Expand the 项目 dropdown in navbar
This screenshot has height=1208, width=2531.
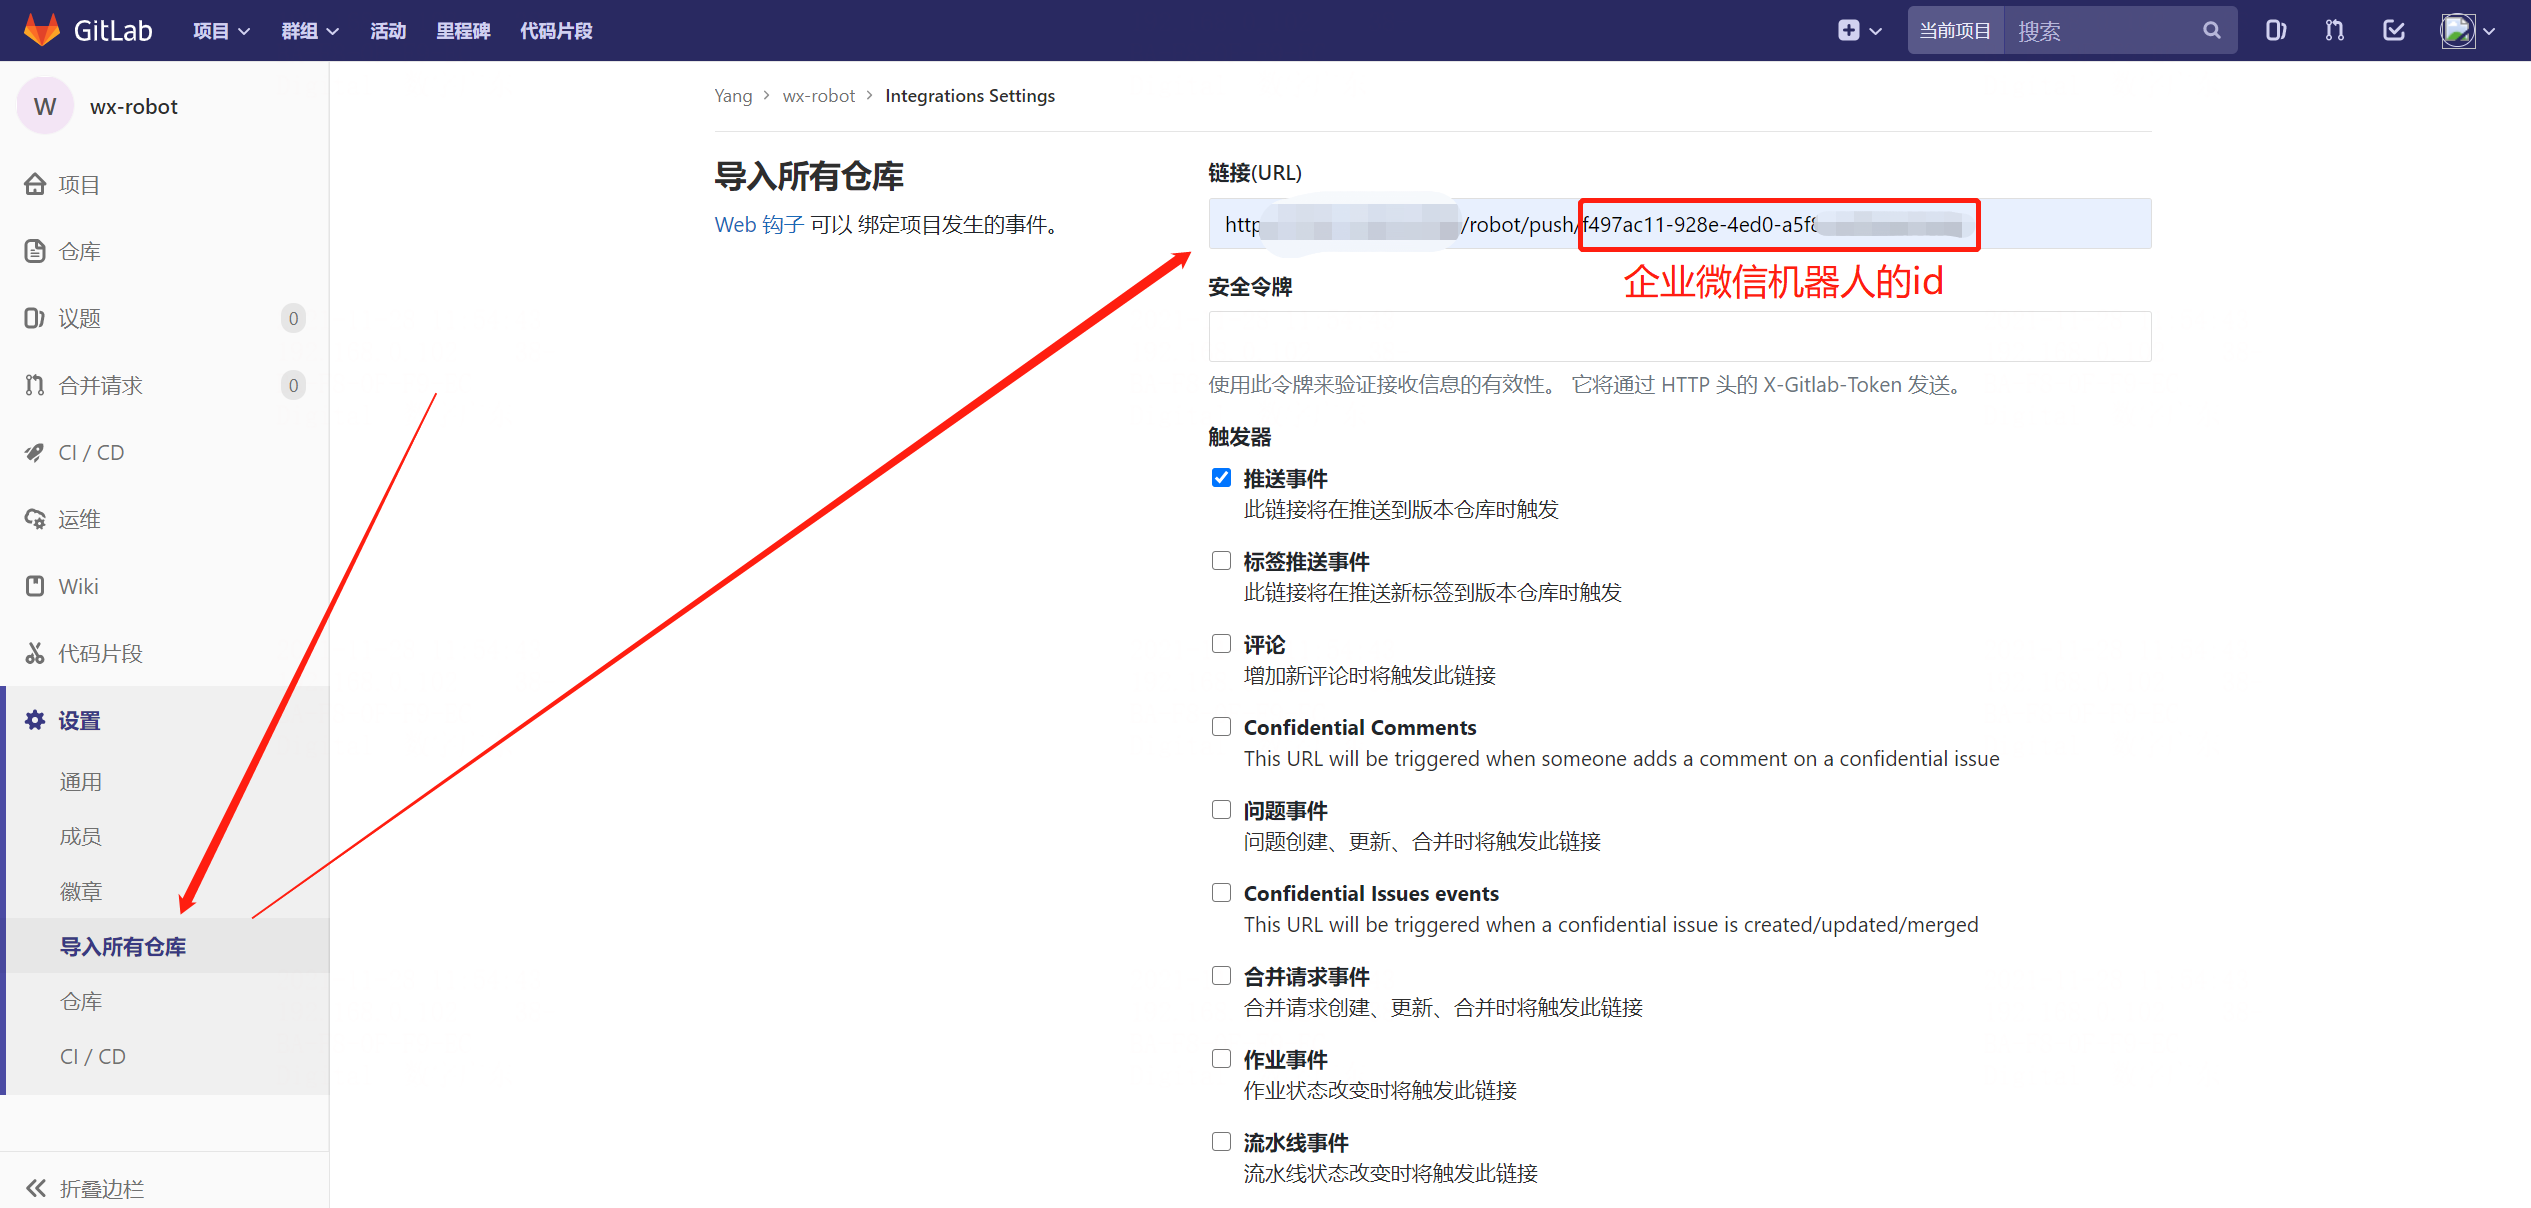coord(220,31)
